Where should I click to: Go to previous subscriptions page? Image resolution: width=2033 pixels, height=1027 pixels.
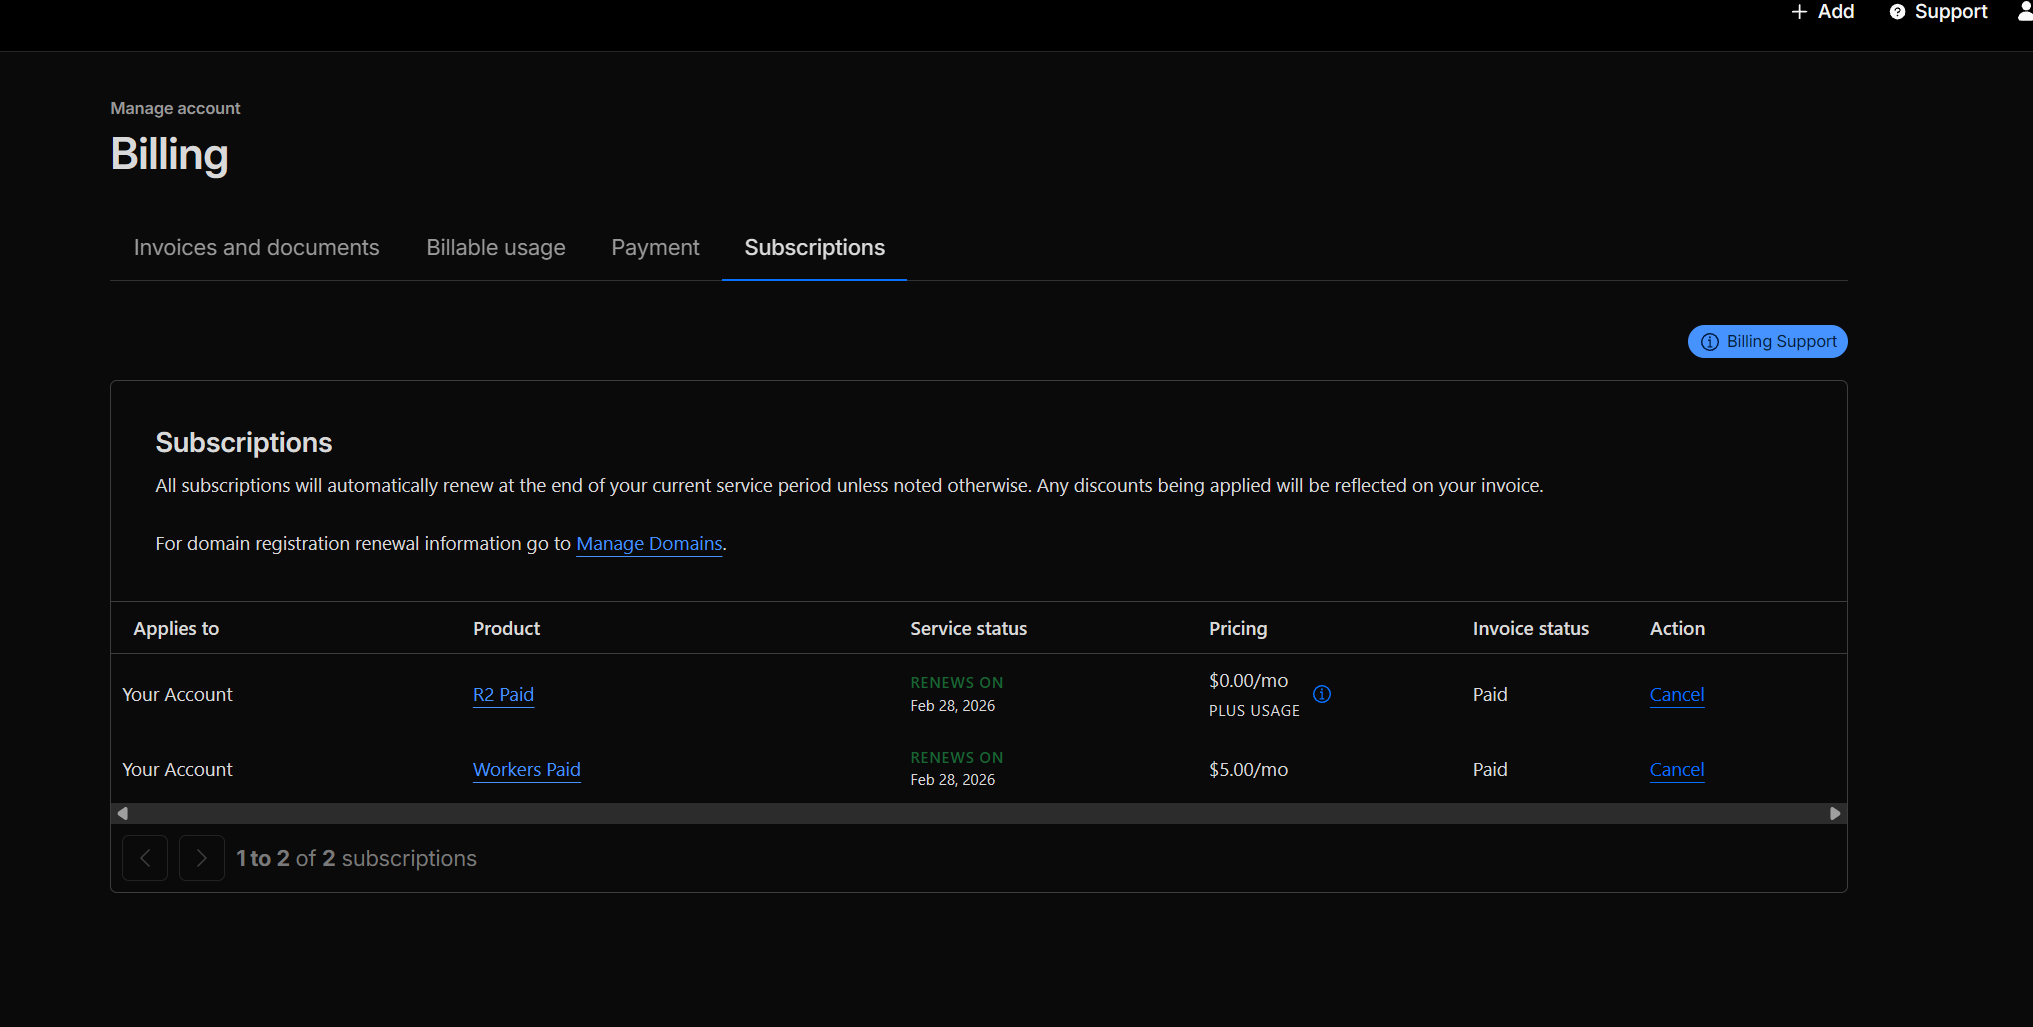tap(145, 858)
